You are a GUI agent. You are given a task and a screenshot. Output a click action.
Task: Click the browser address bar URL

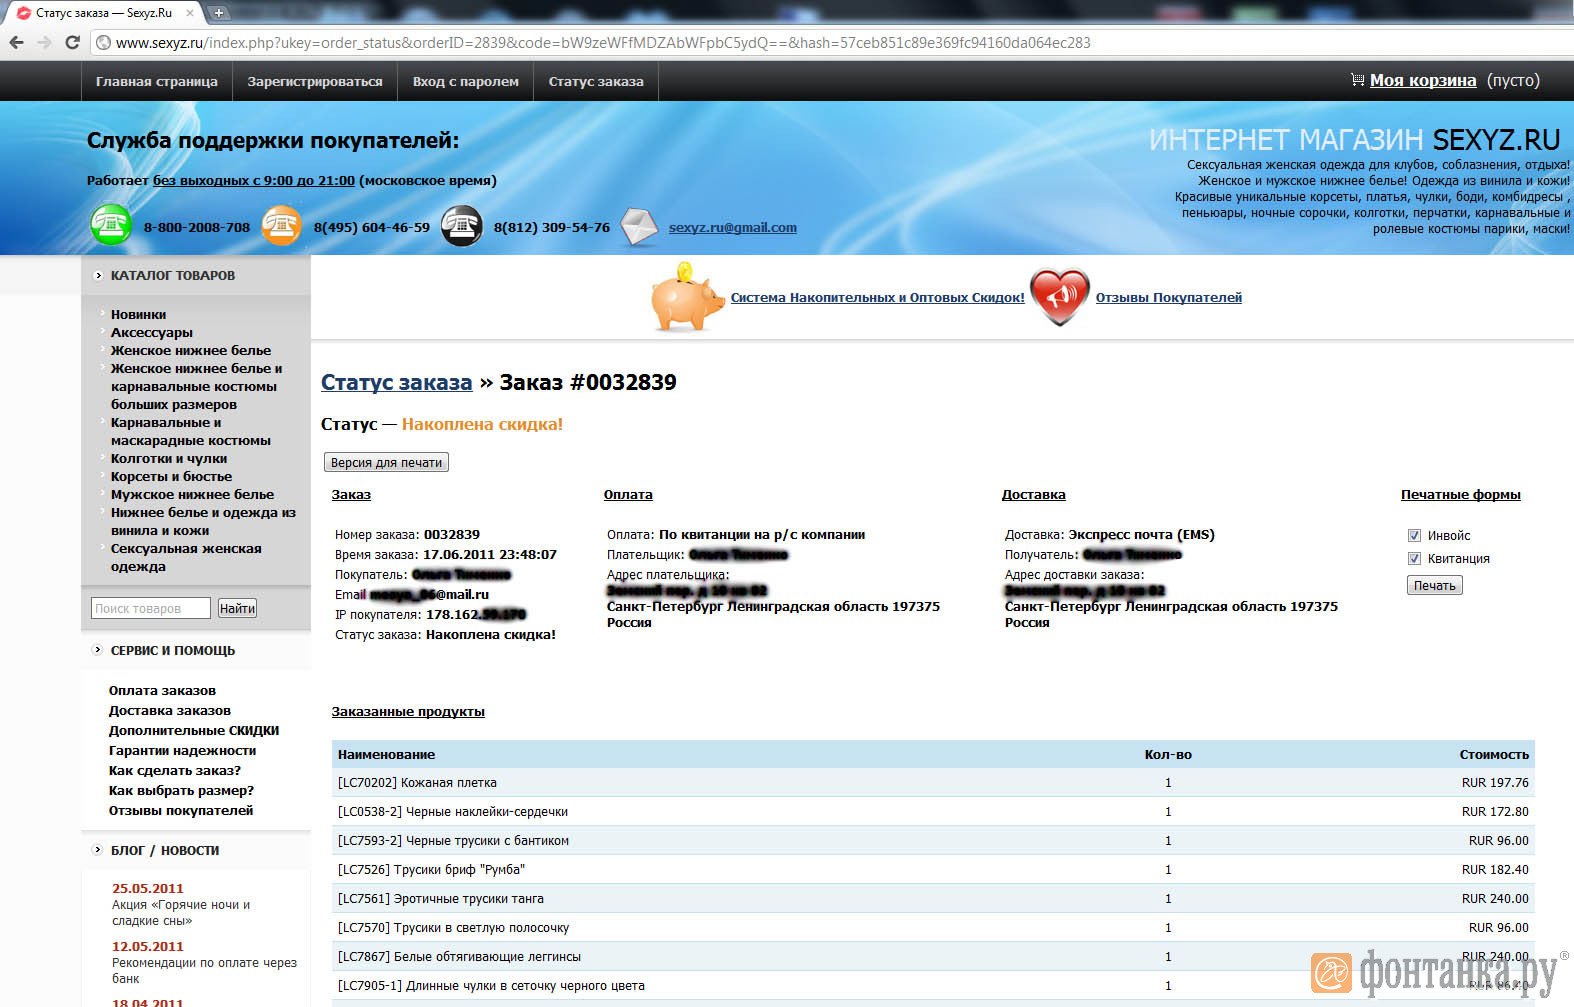click(603, 43)
